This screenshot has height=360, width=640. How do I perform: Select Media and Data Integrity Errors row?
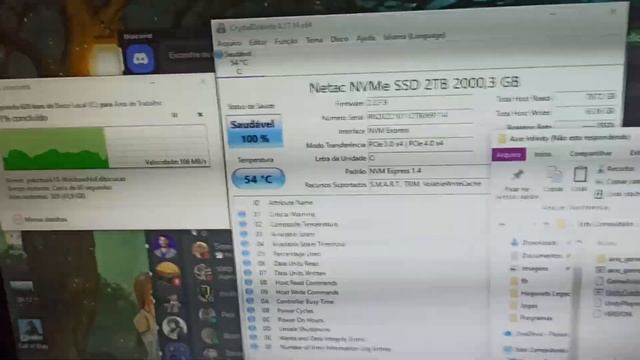point(370,338)
